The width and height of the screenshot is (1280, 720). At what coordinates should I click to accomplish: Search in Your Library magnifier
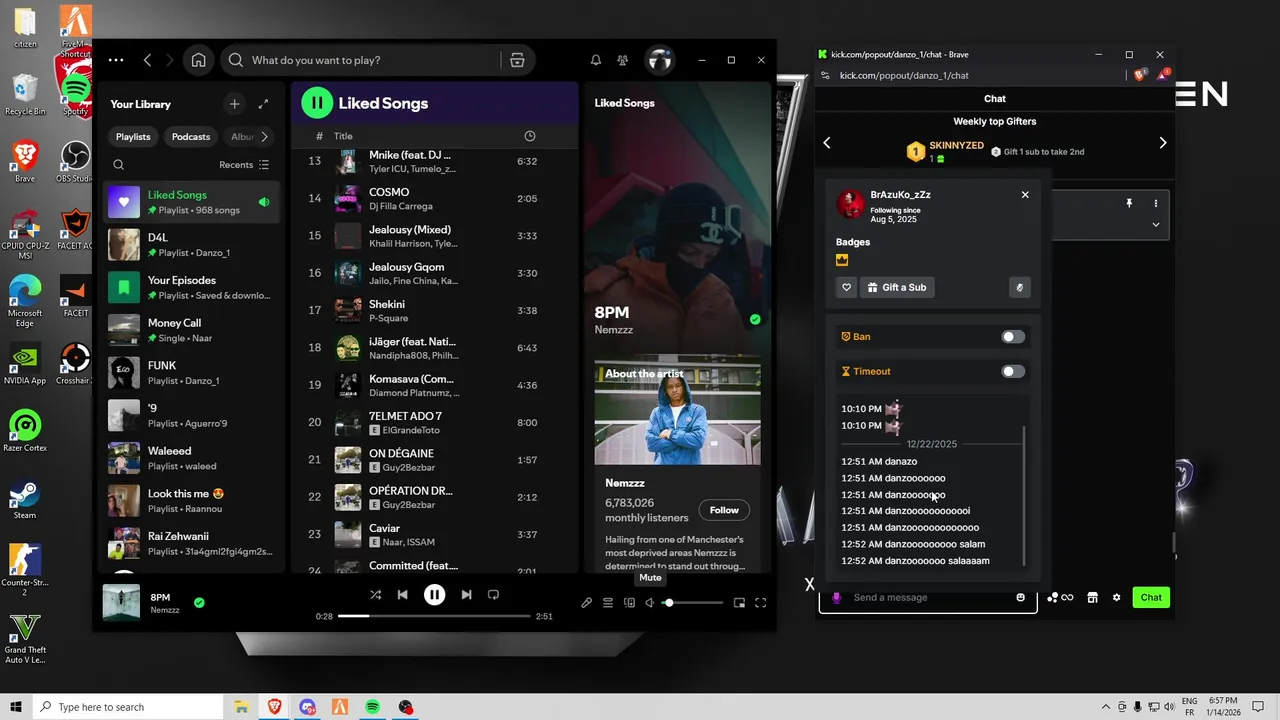pyautogui.click(x=118, y=165)
